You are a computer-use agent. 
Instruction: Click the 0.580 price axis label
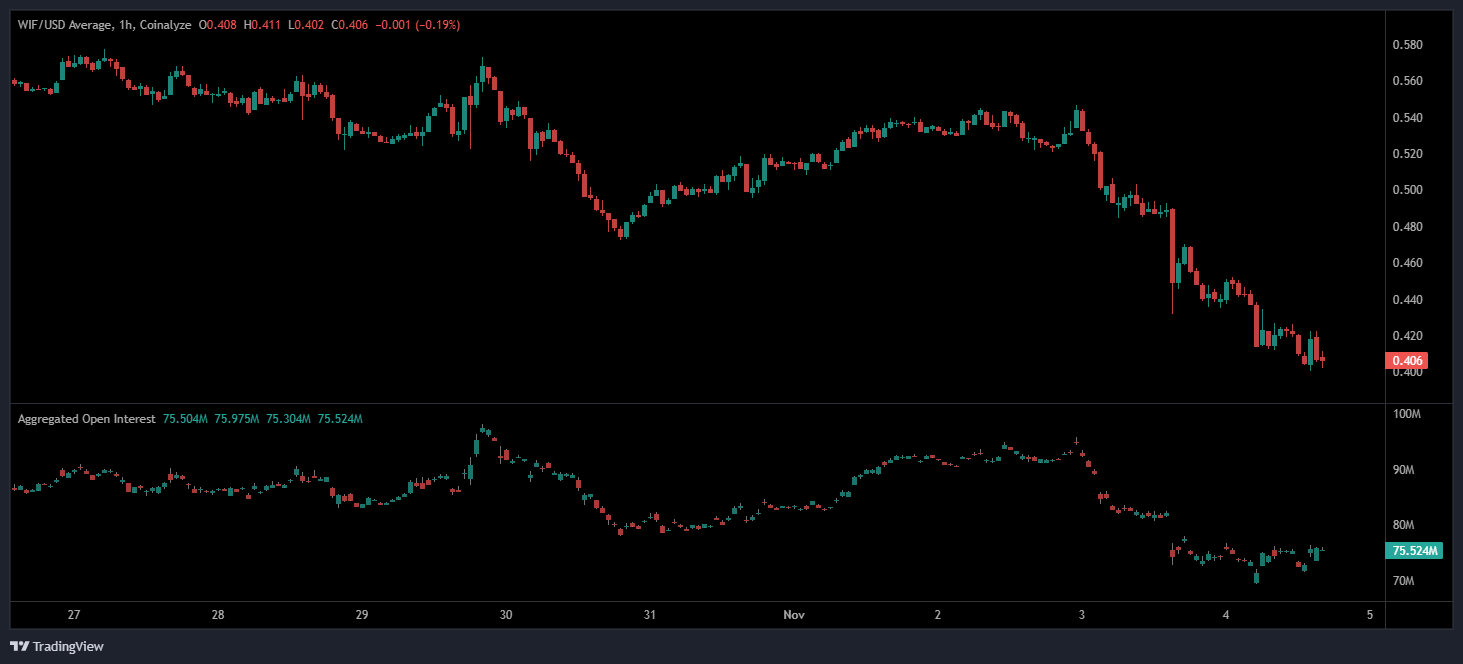(1407, 45)
